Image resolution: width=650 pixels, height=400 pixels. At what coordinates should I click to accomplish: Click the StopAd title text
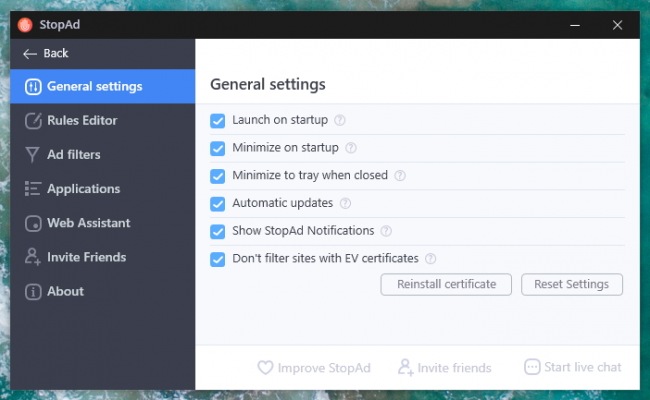point(60,25)
